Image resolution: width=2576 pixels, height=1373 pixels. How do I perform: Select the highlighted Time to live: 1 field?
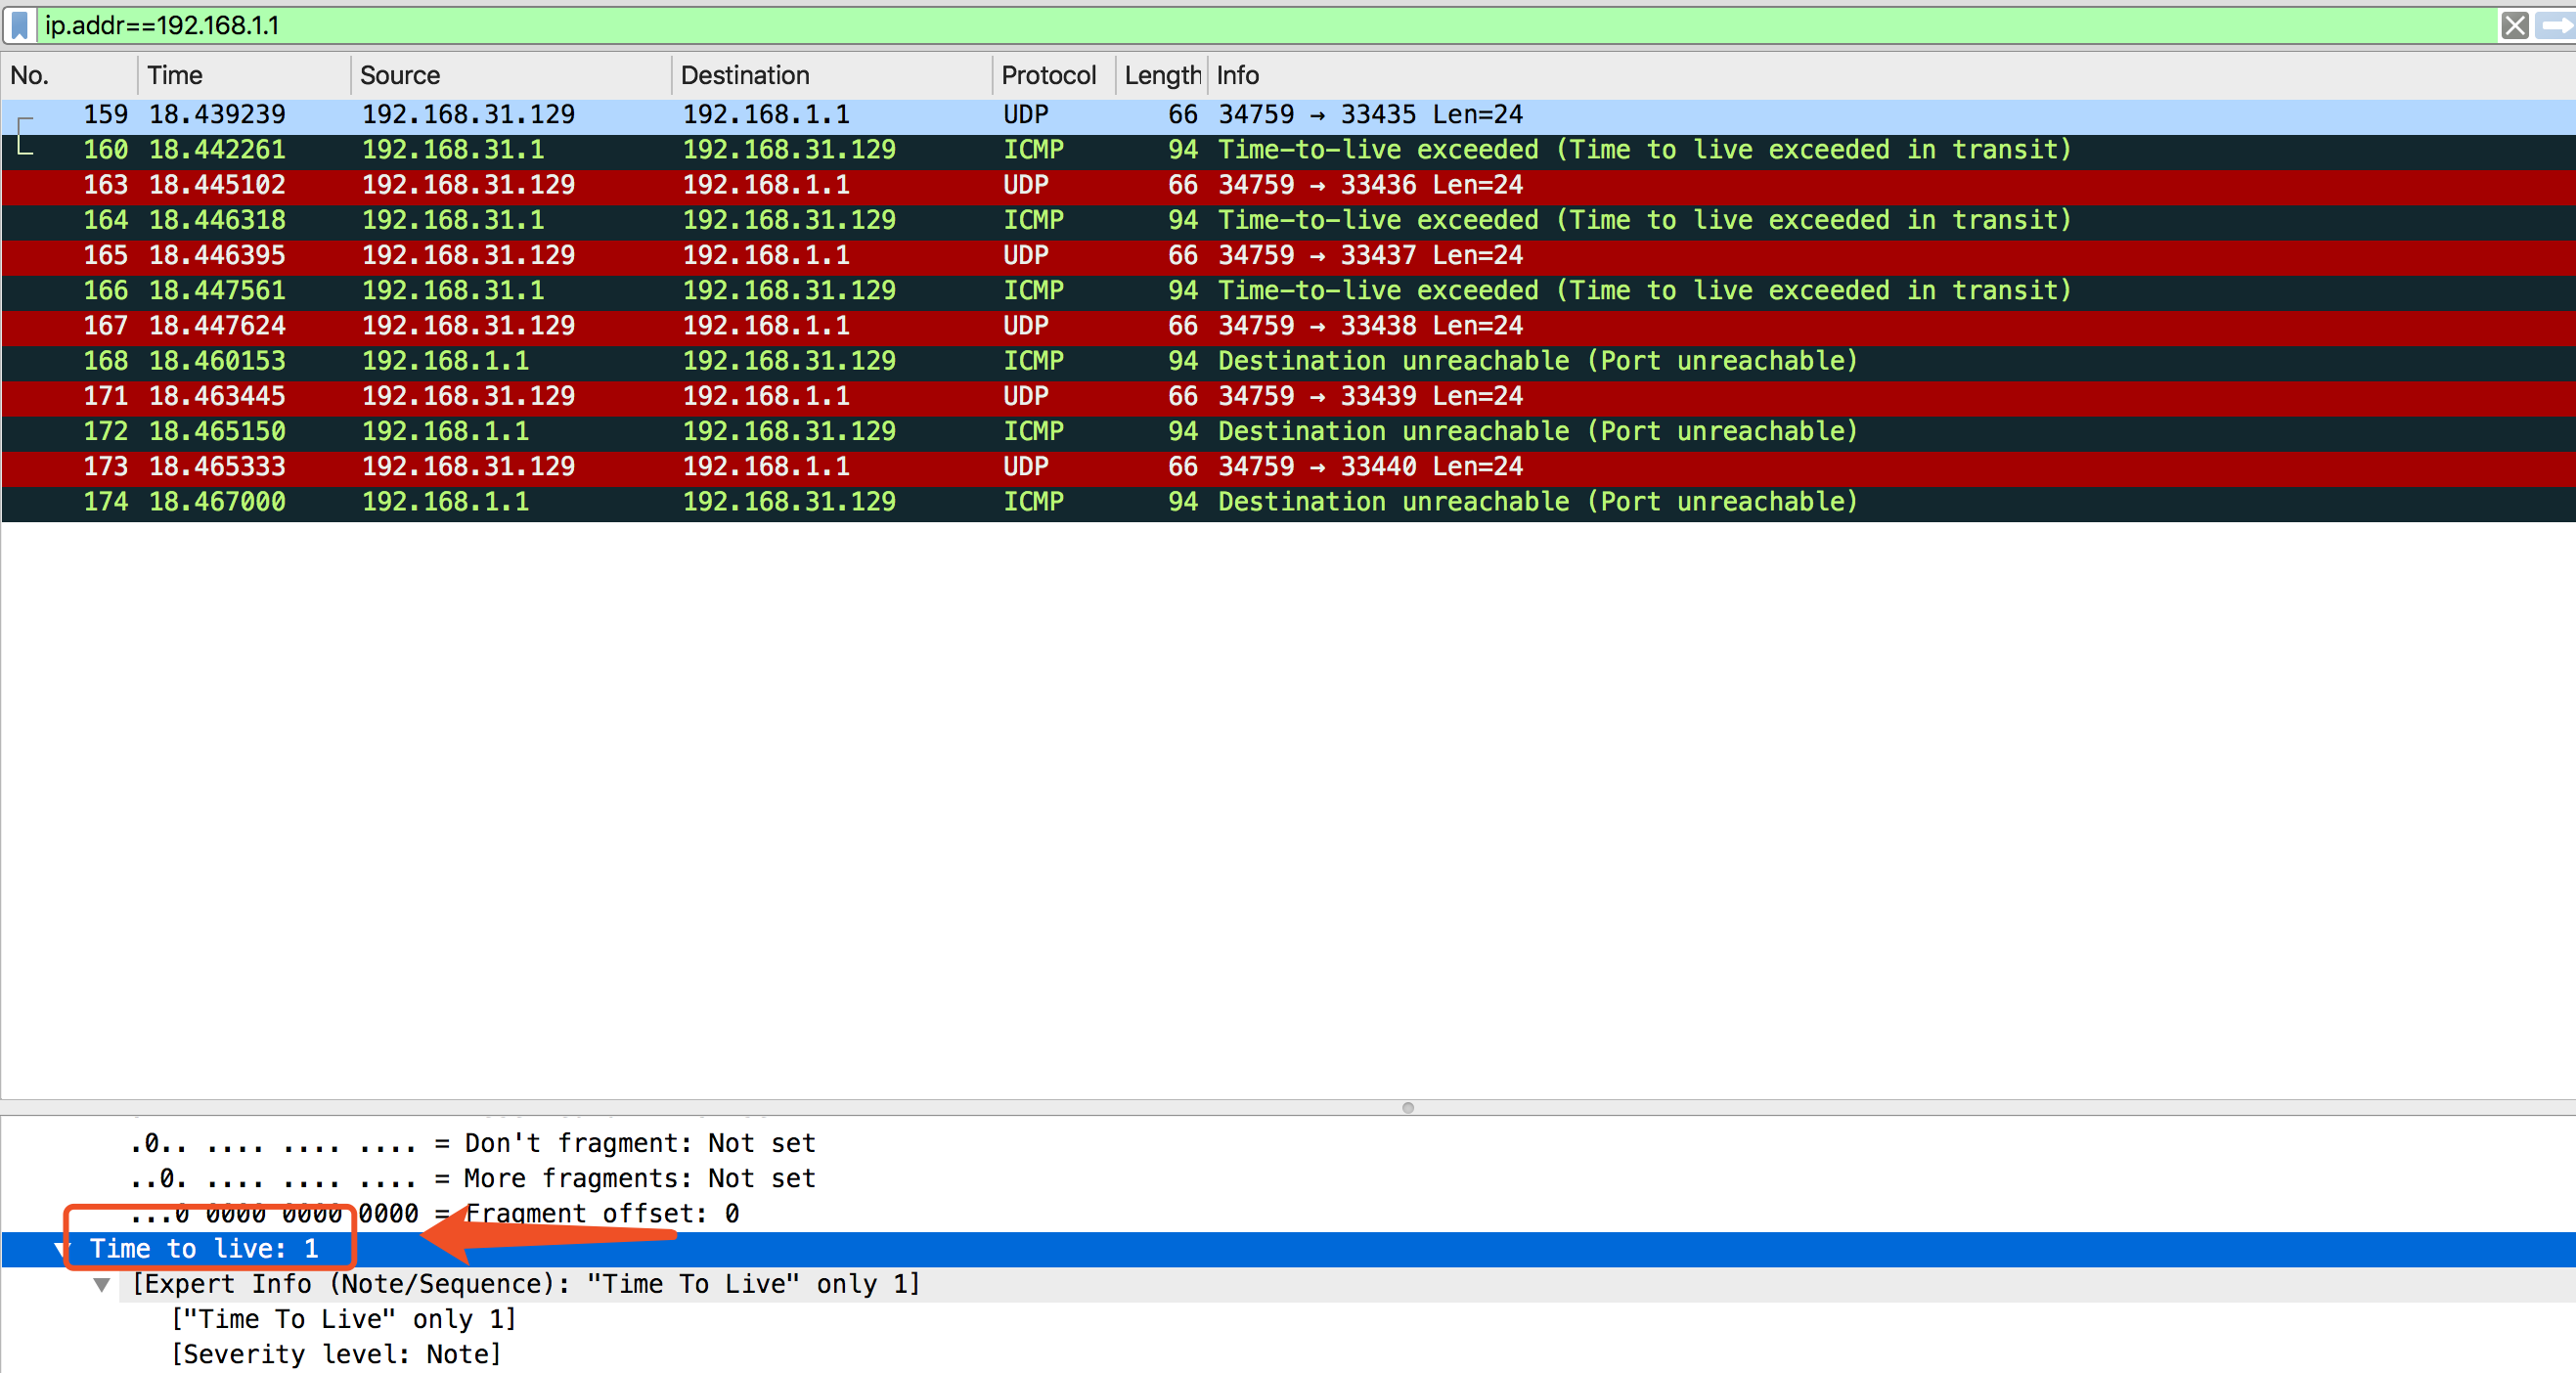point(204,1248)
